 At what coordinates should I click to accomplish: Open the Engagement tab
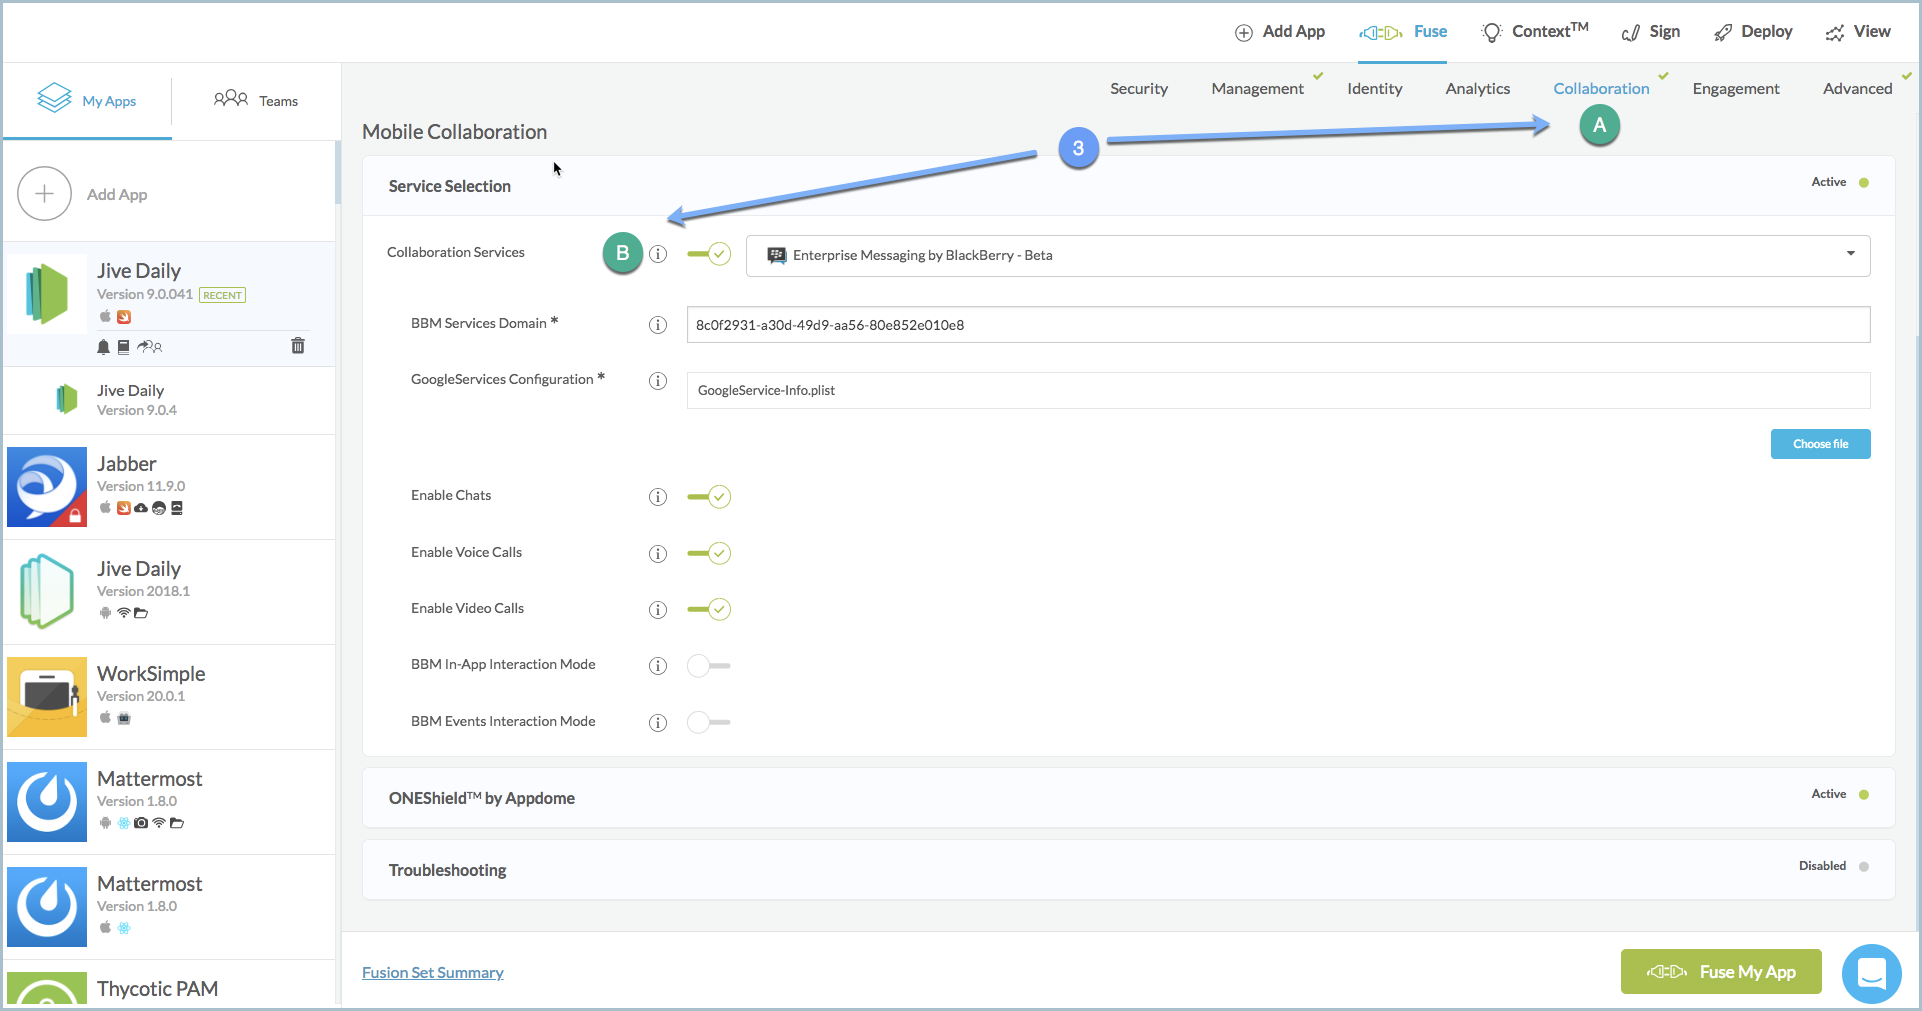pyautogui.click(x=1736, y=89)
